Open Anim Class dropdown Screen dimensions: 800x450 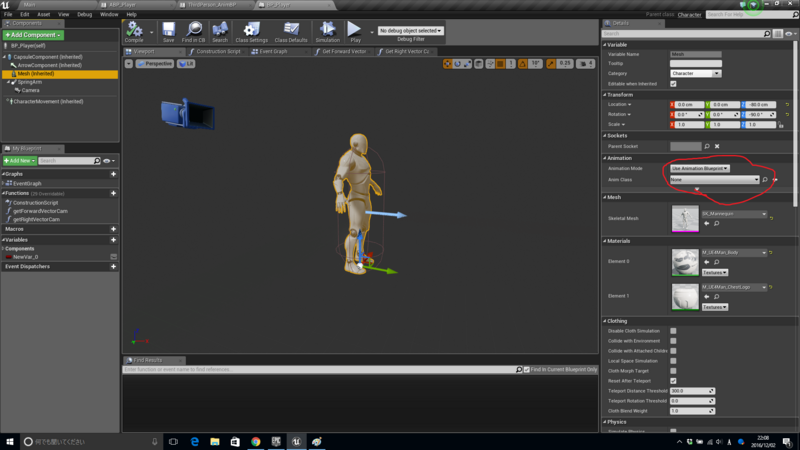click(714, 180)
